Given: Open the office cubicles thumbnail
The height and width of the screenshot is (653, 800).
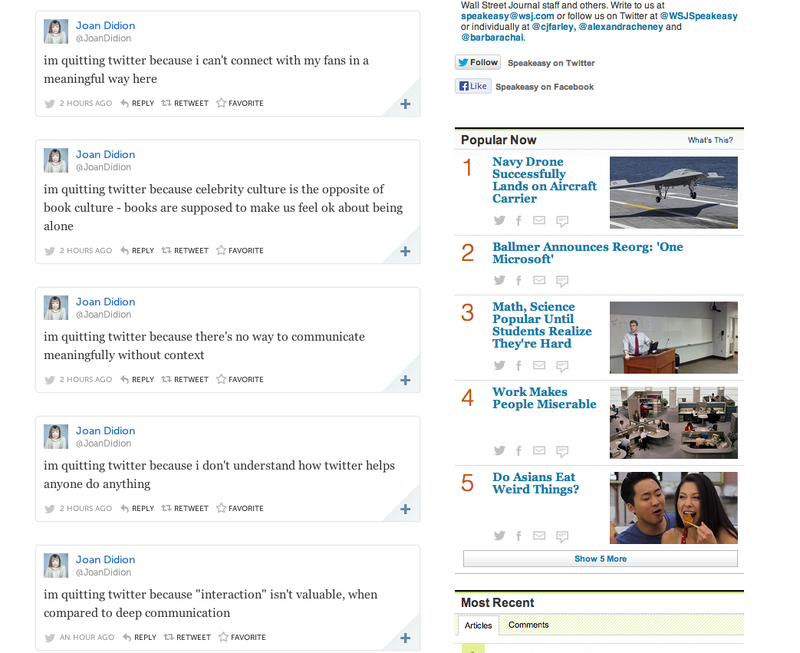Looking at the screenshot, I should tap(673, 422).
